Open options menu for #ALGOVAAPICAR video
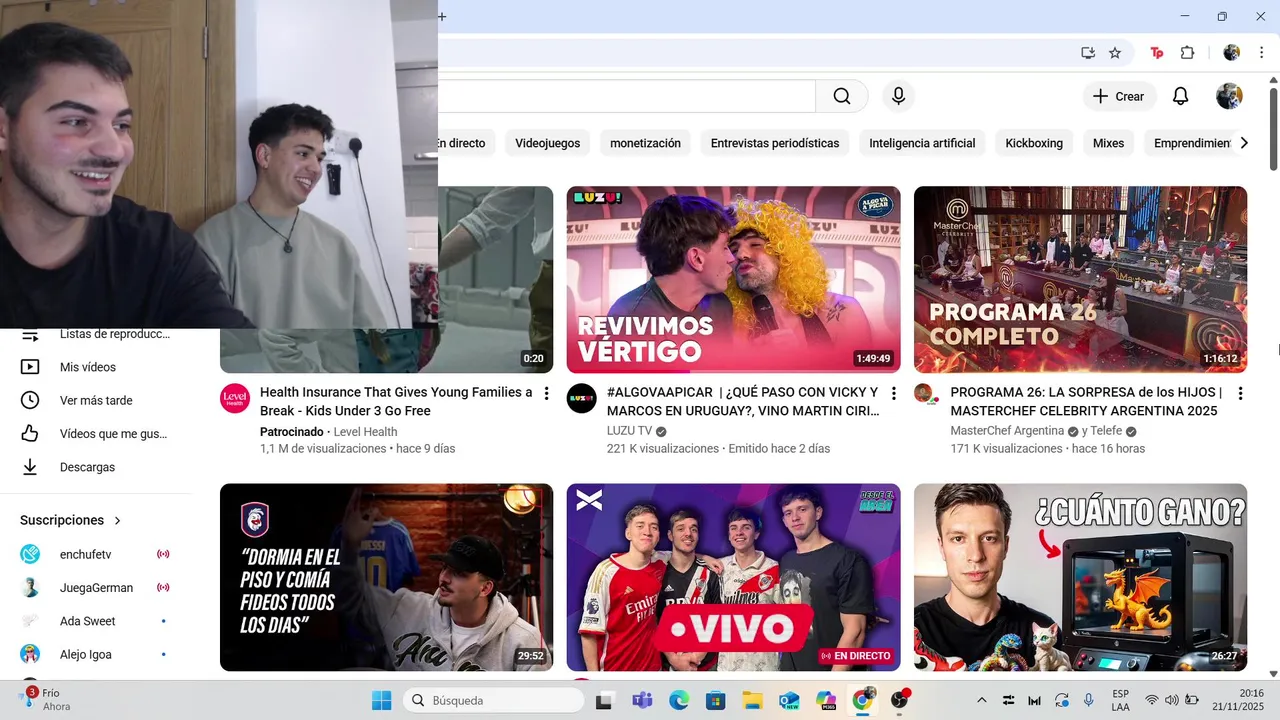Viewport: 1280px width, 720px height. tap(893, 394)
